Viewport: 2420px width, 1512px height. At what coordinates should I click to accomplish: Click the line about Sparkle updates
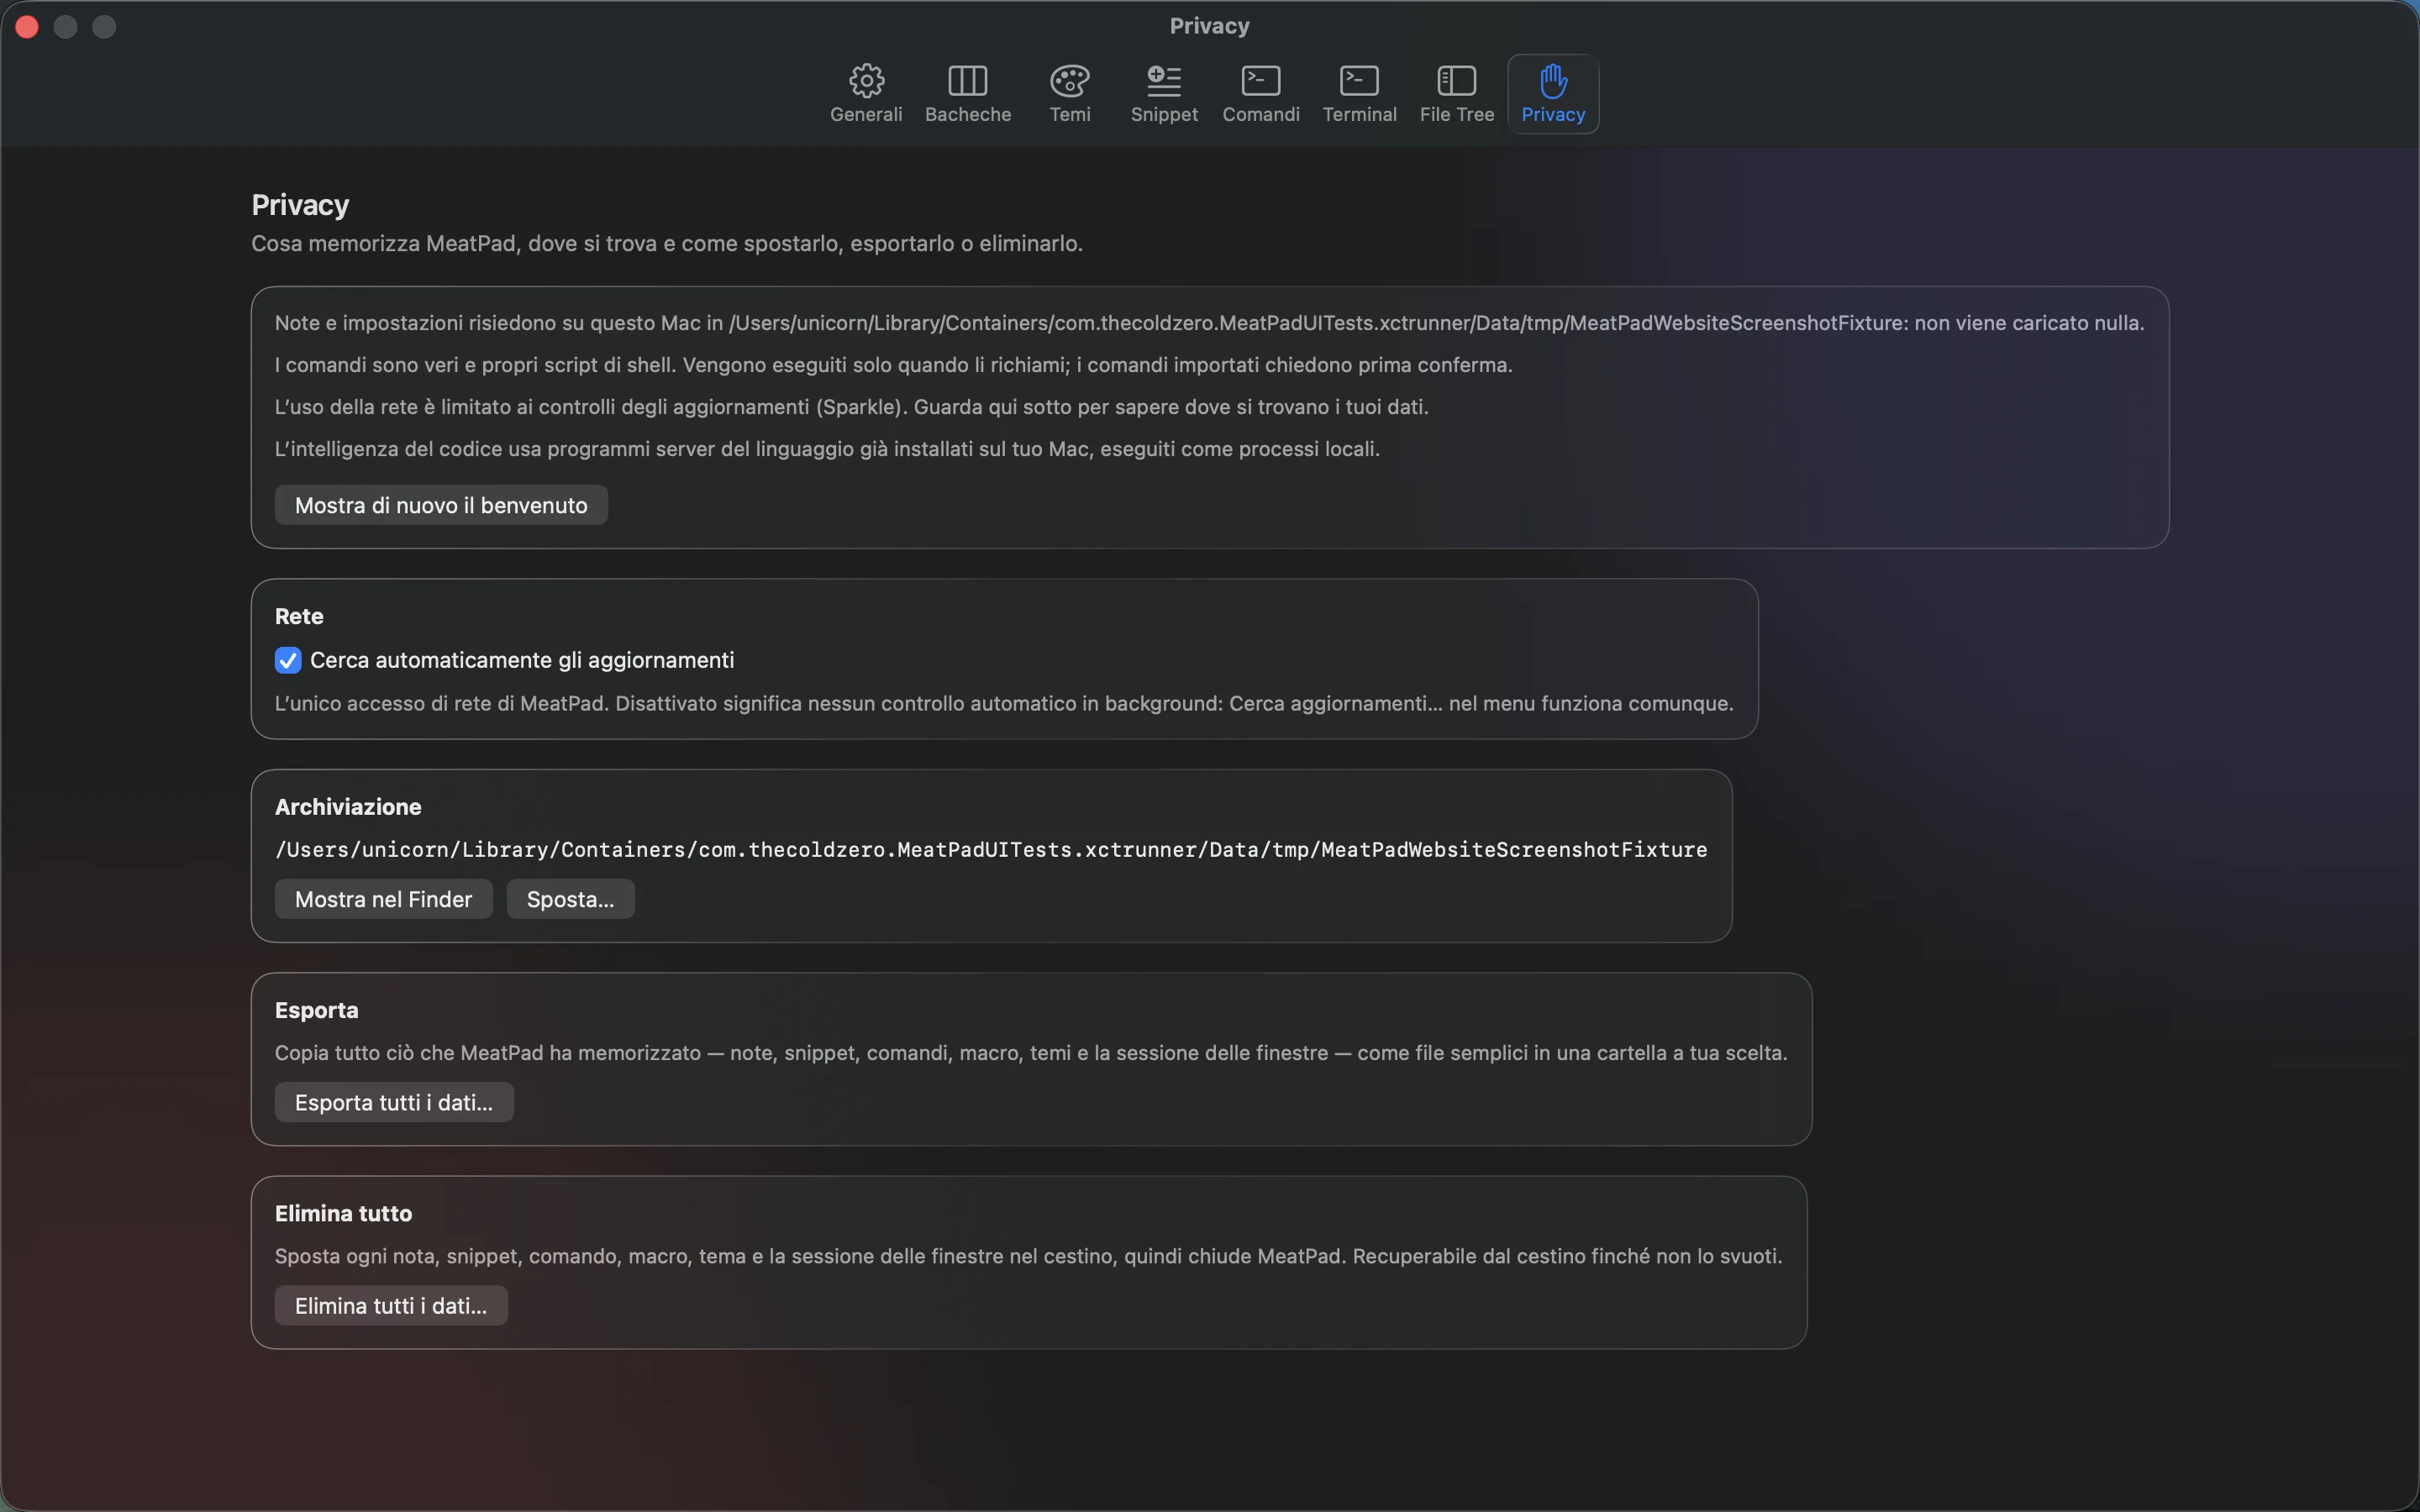pyautogui.click(x=851, y=407)
